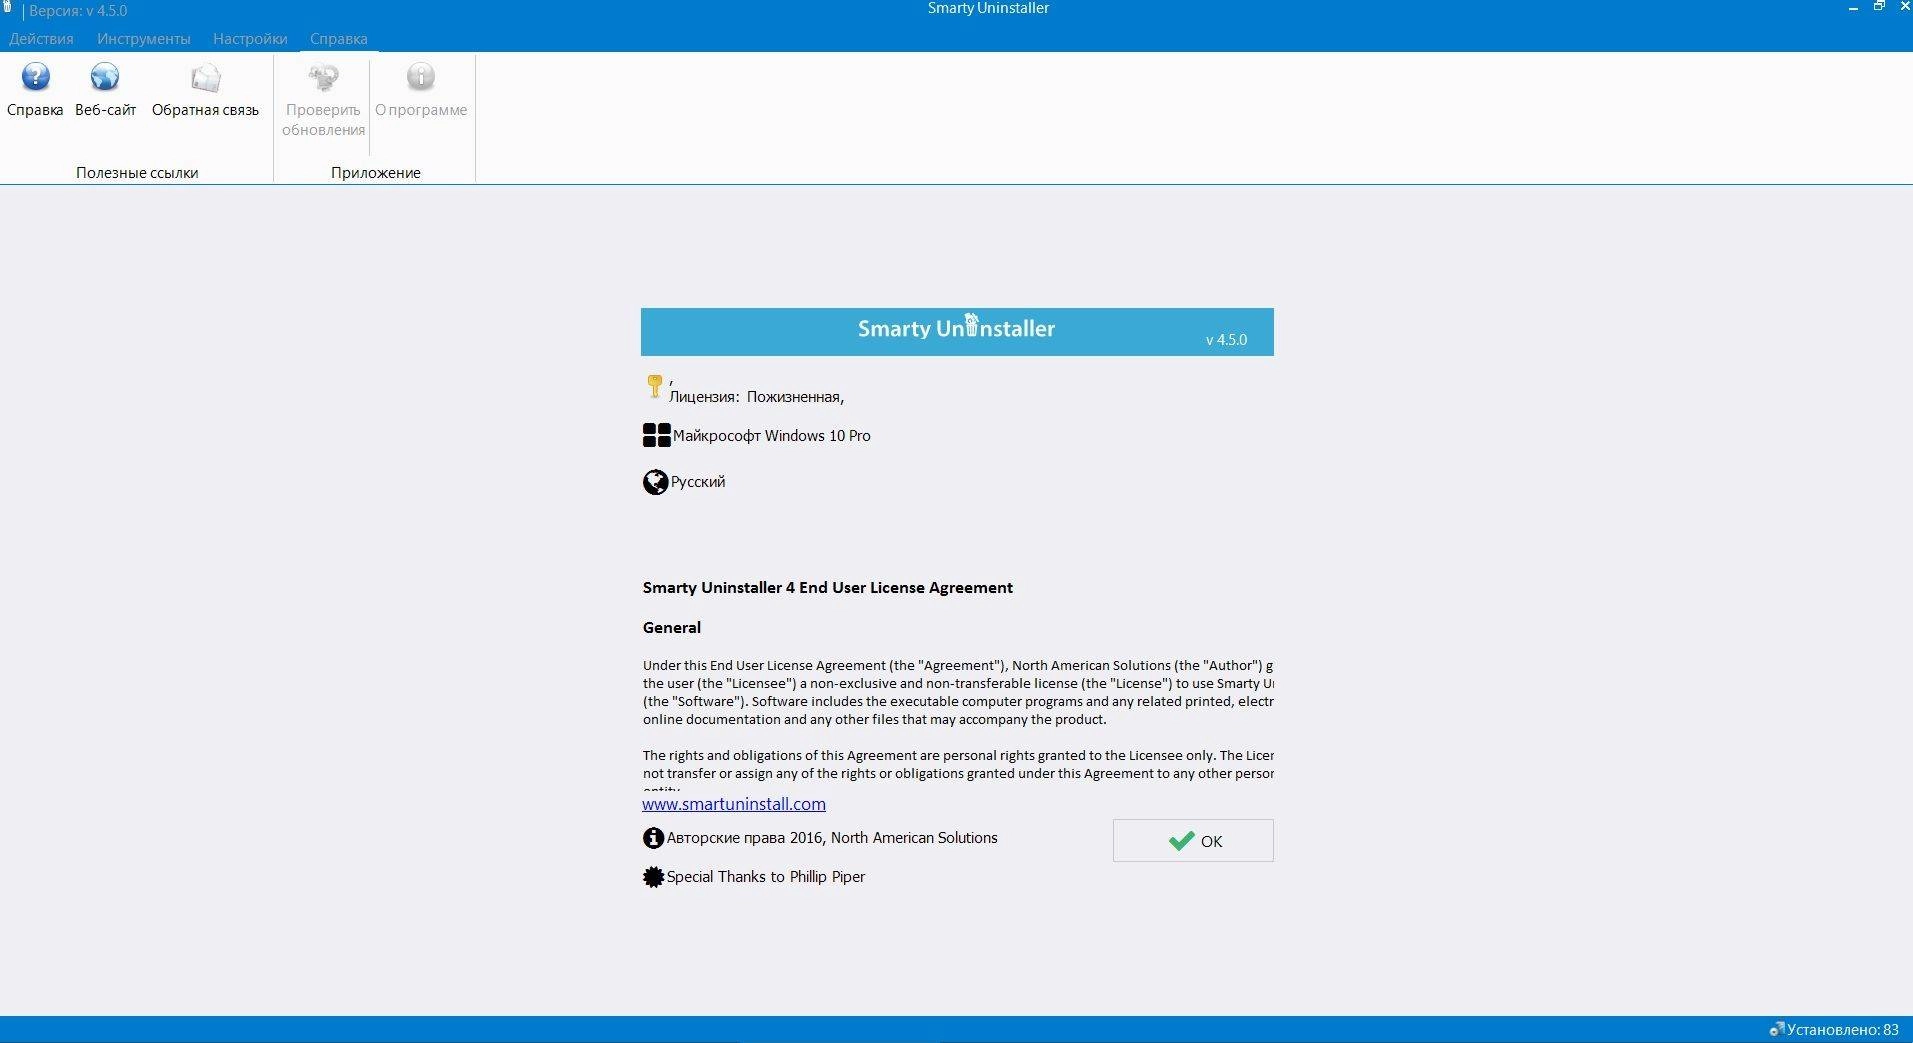Confirm with the OK button

[1193, 841]
